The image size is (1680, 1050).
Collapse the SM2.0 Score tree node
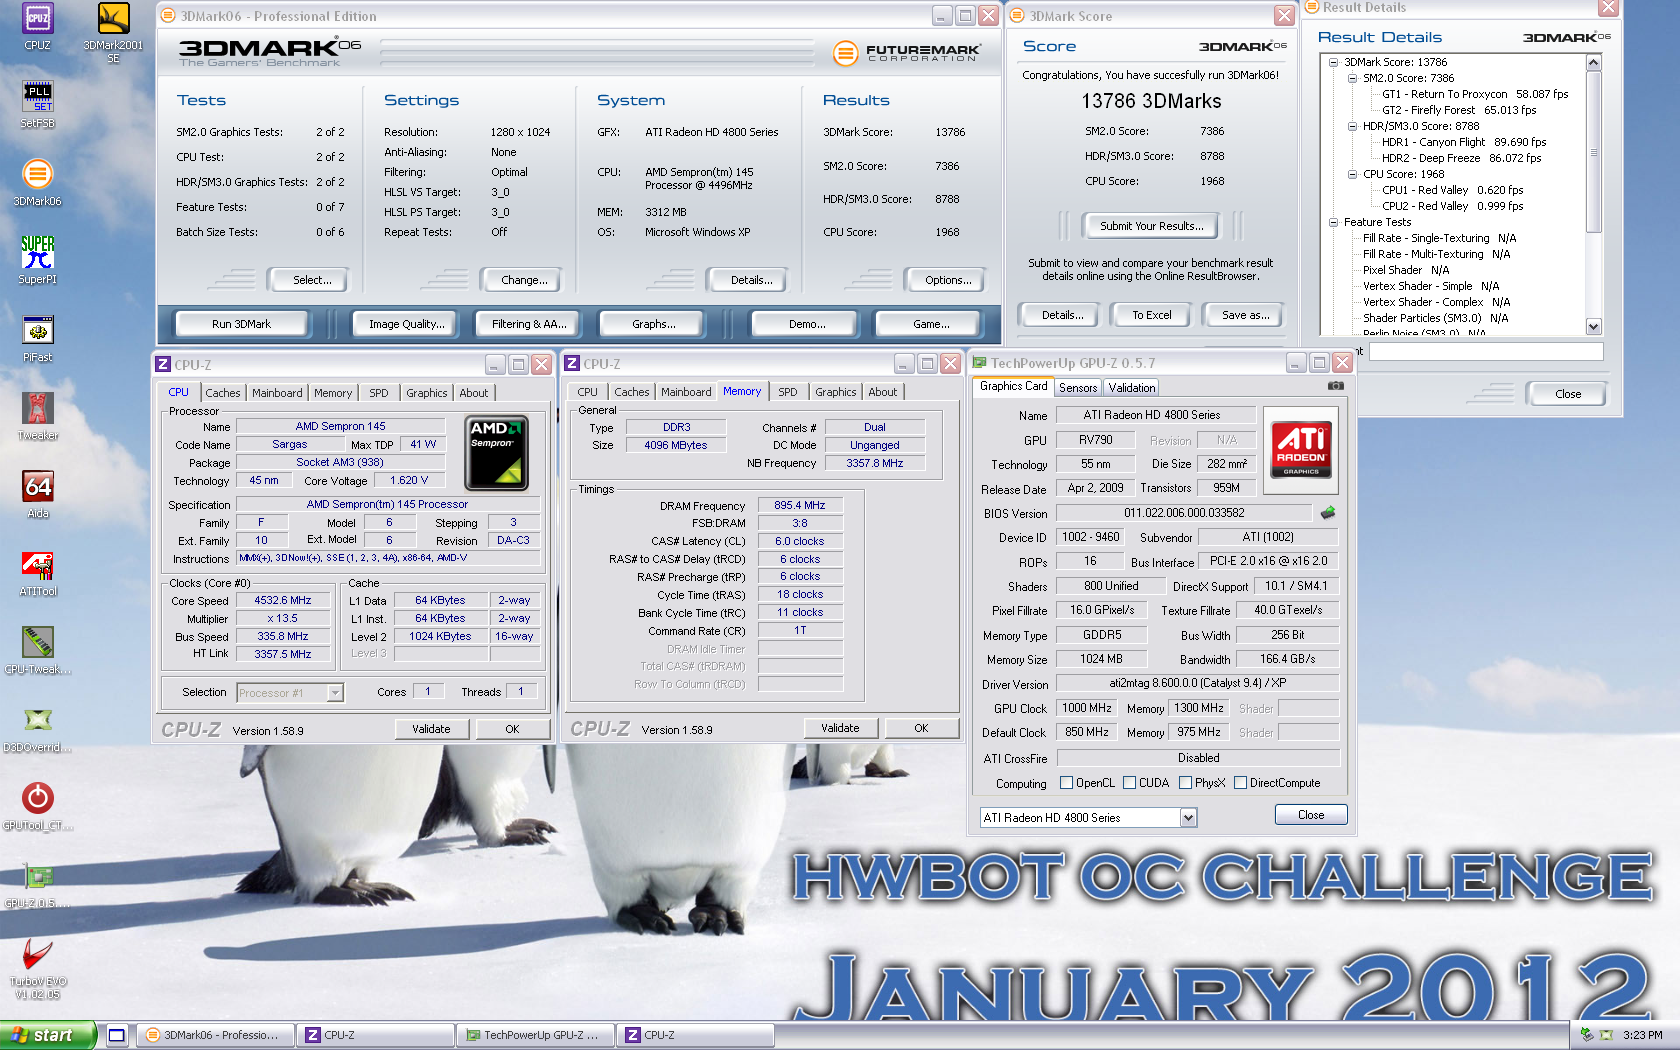1352,78
